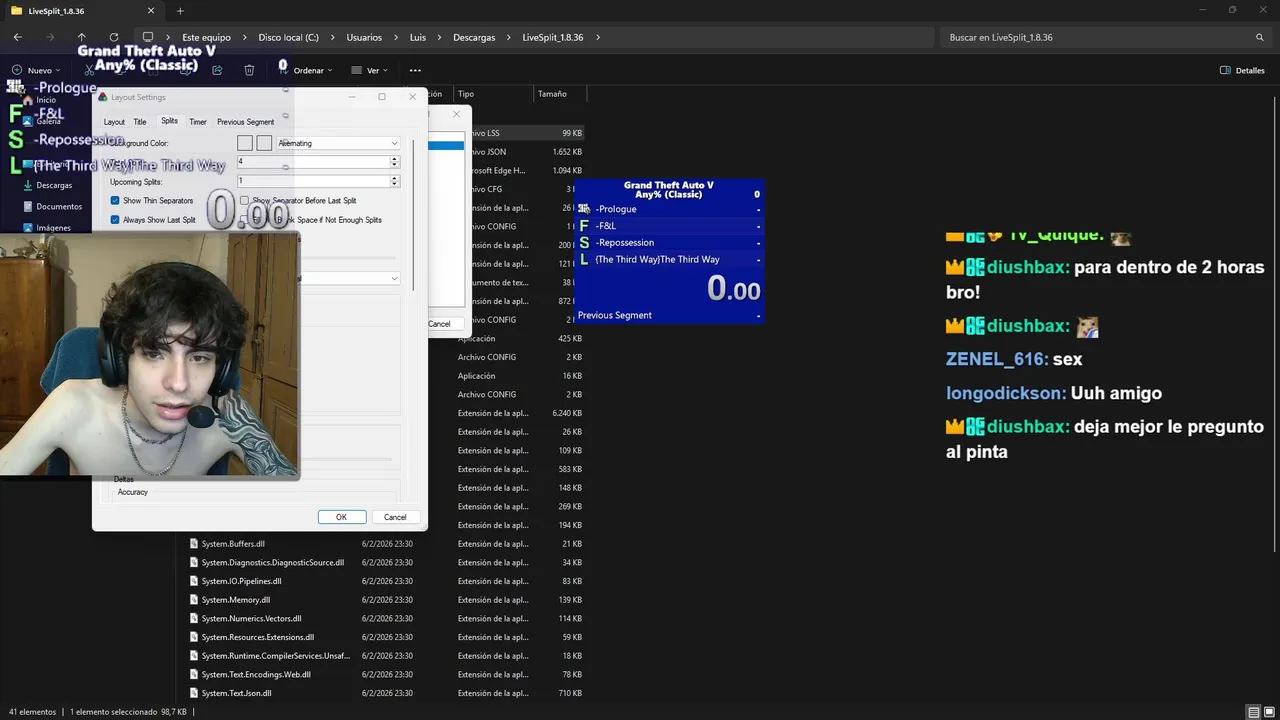Expand chevron after LiveSplit_1.8.36 breadcrumb

pos(598,37)
